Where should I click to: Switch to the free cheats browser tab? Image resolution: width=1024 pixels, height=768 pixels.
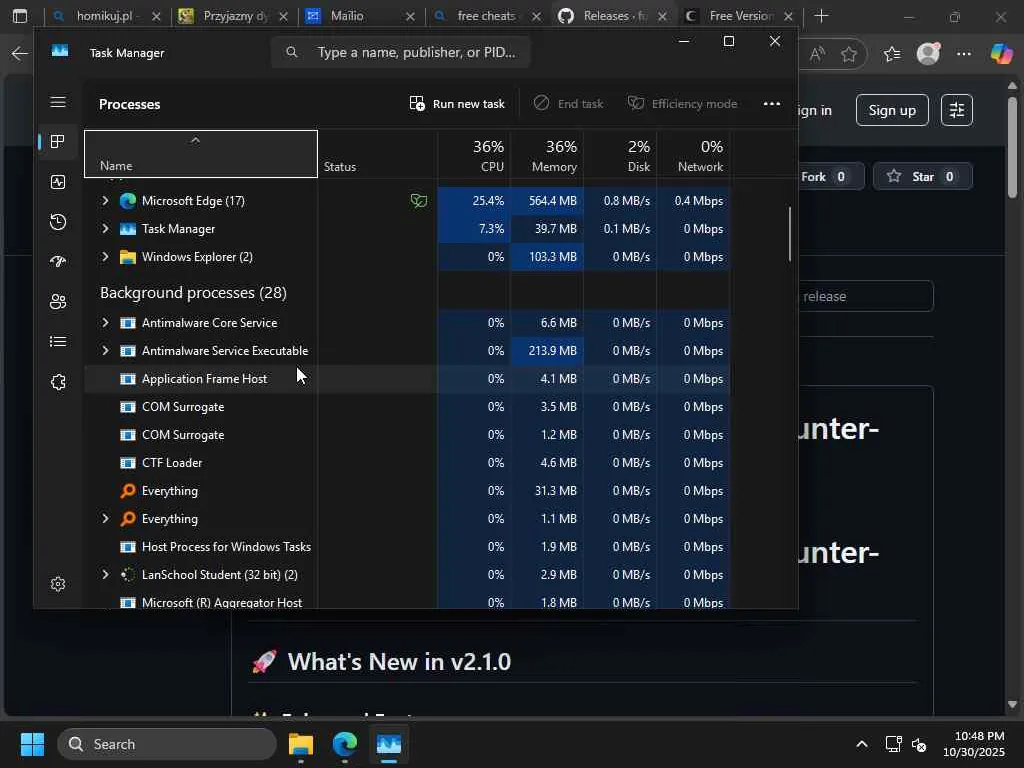pyautogui.click(x=487, y=16)
